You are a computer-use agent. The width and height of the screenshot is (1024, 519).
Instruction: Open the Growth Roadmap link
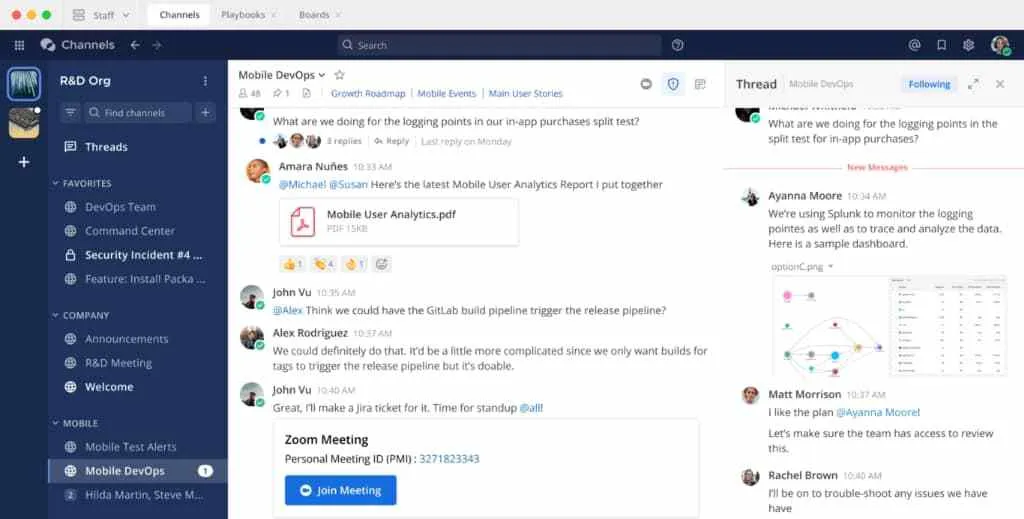[368, 93]
